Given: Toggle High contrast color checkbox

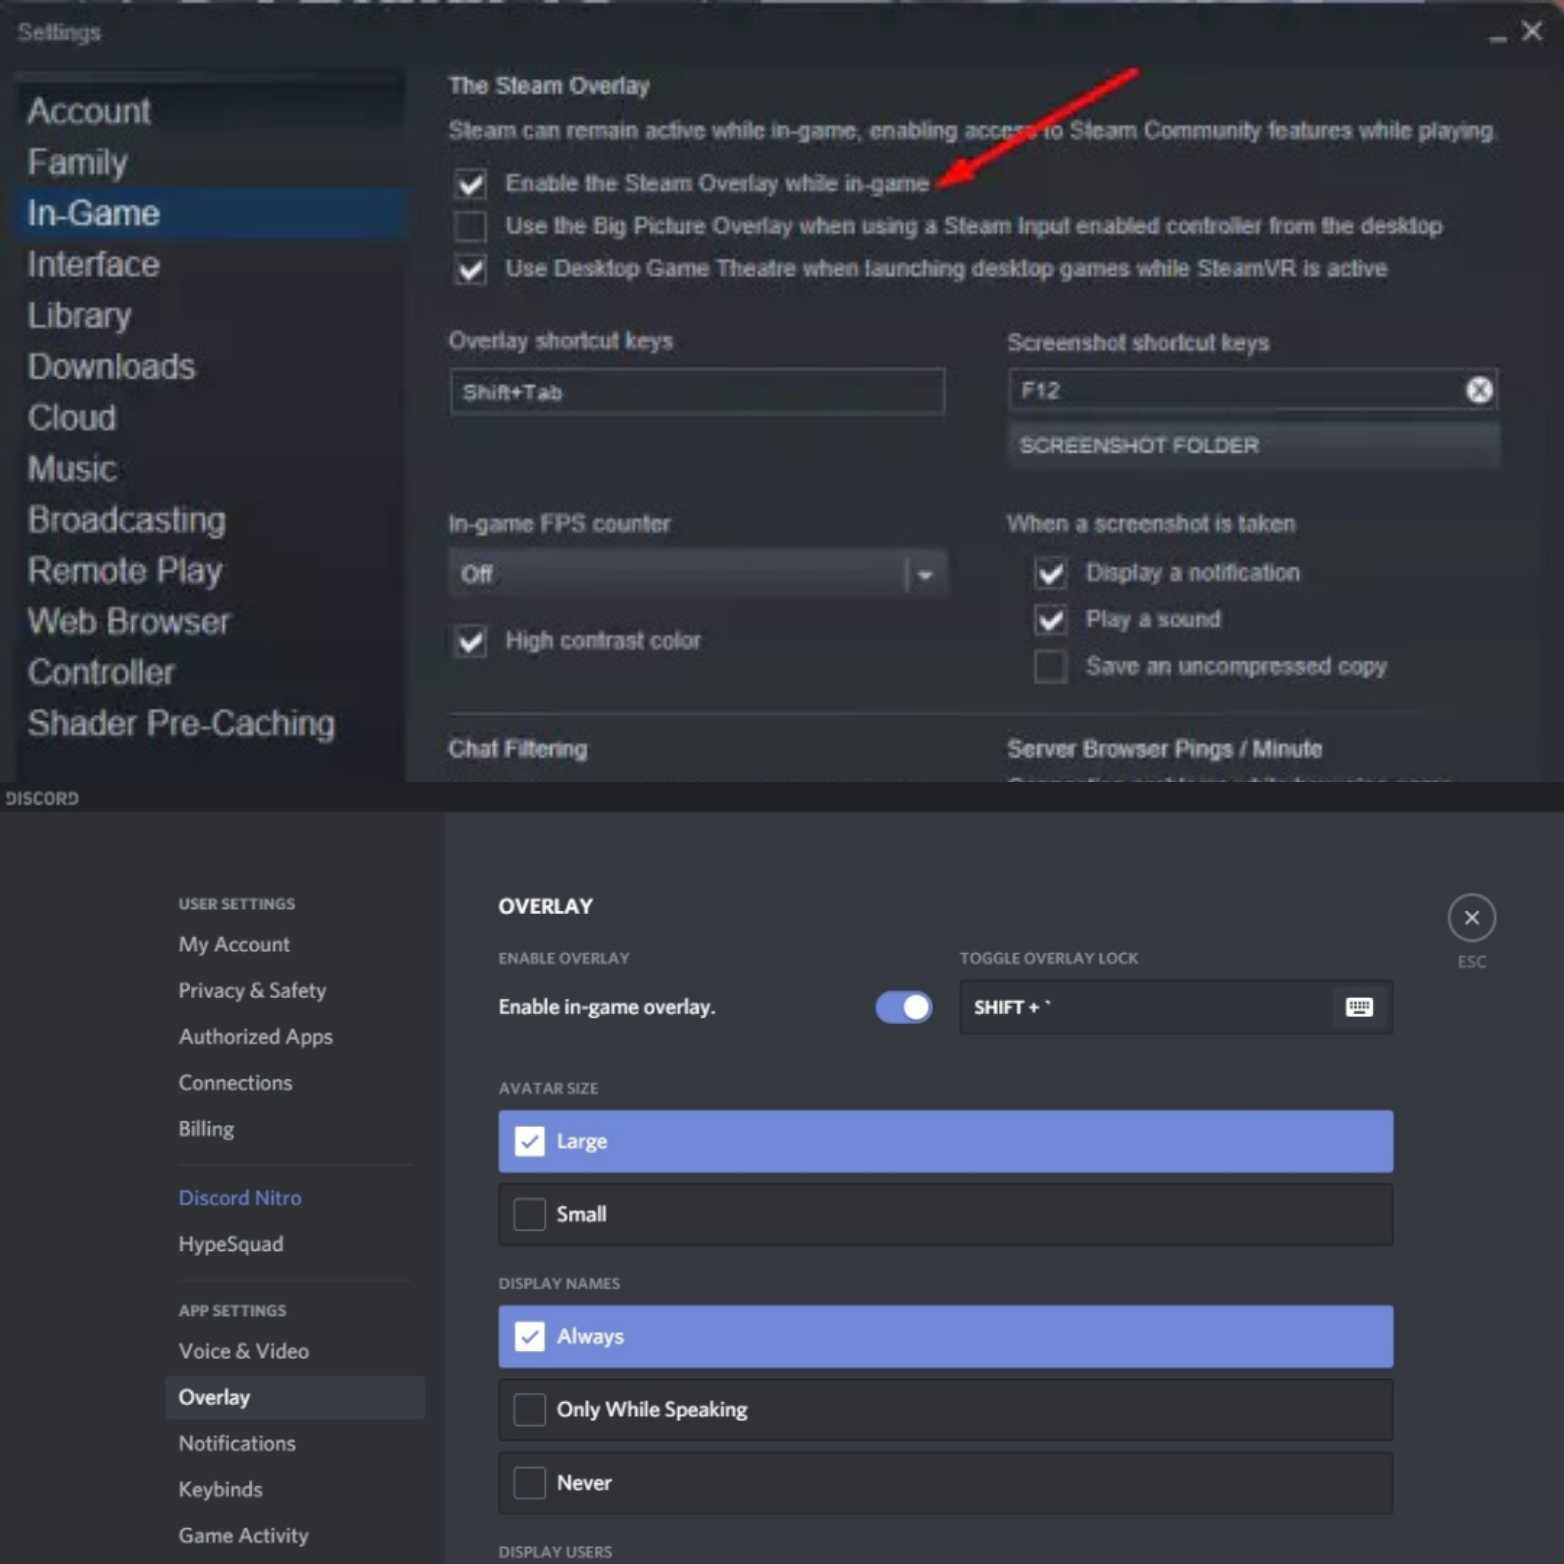Looking at the screenshot, I should click(471, 641).
